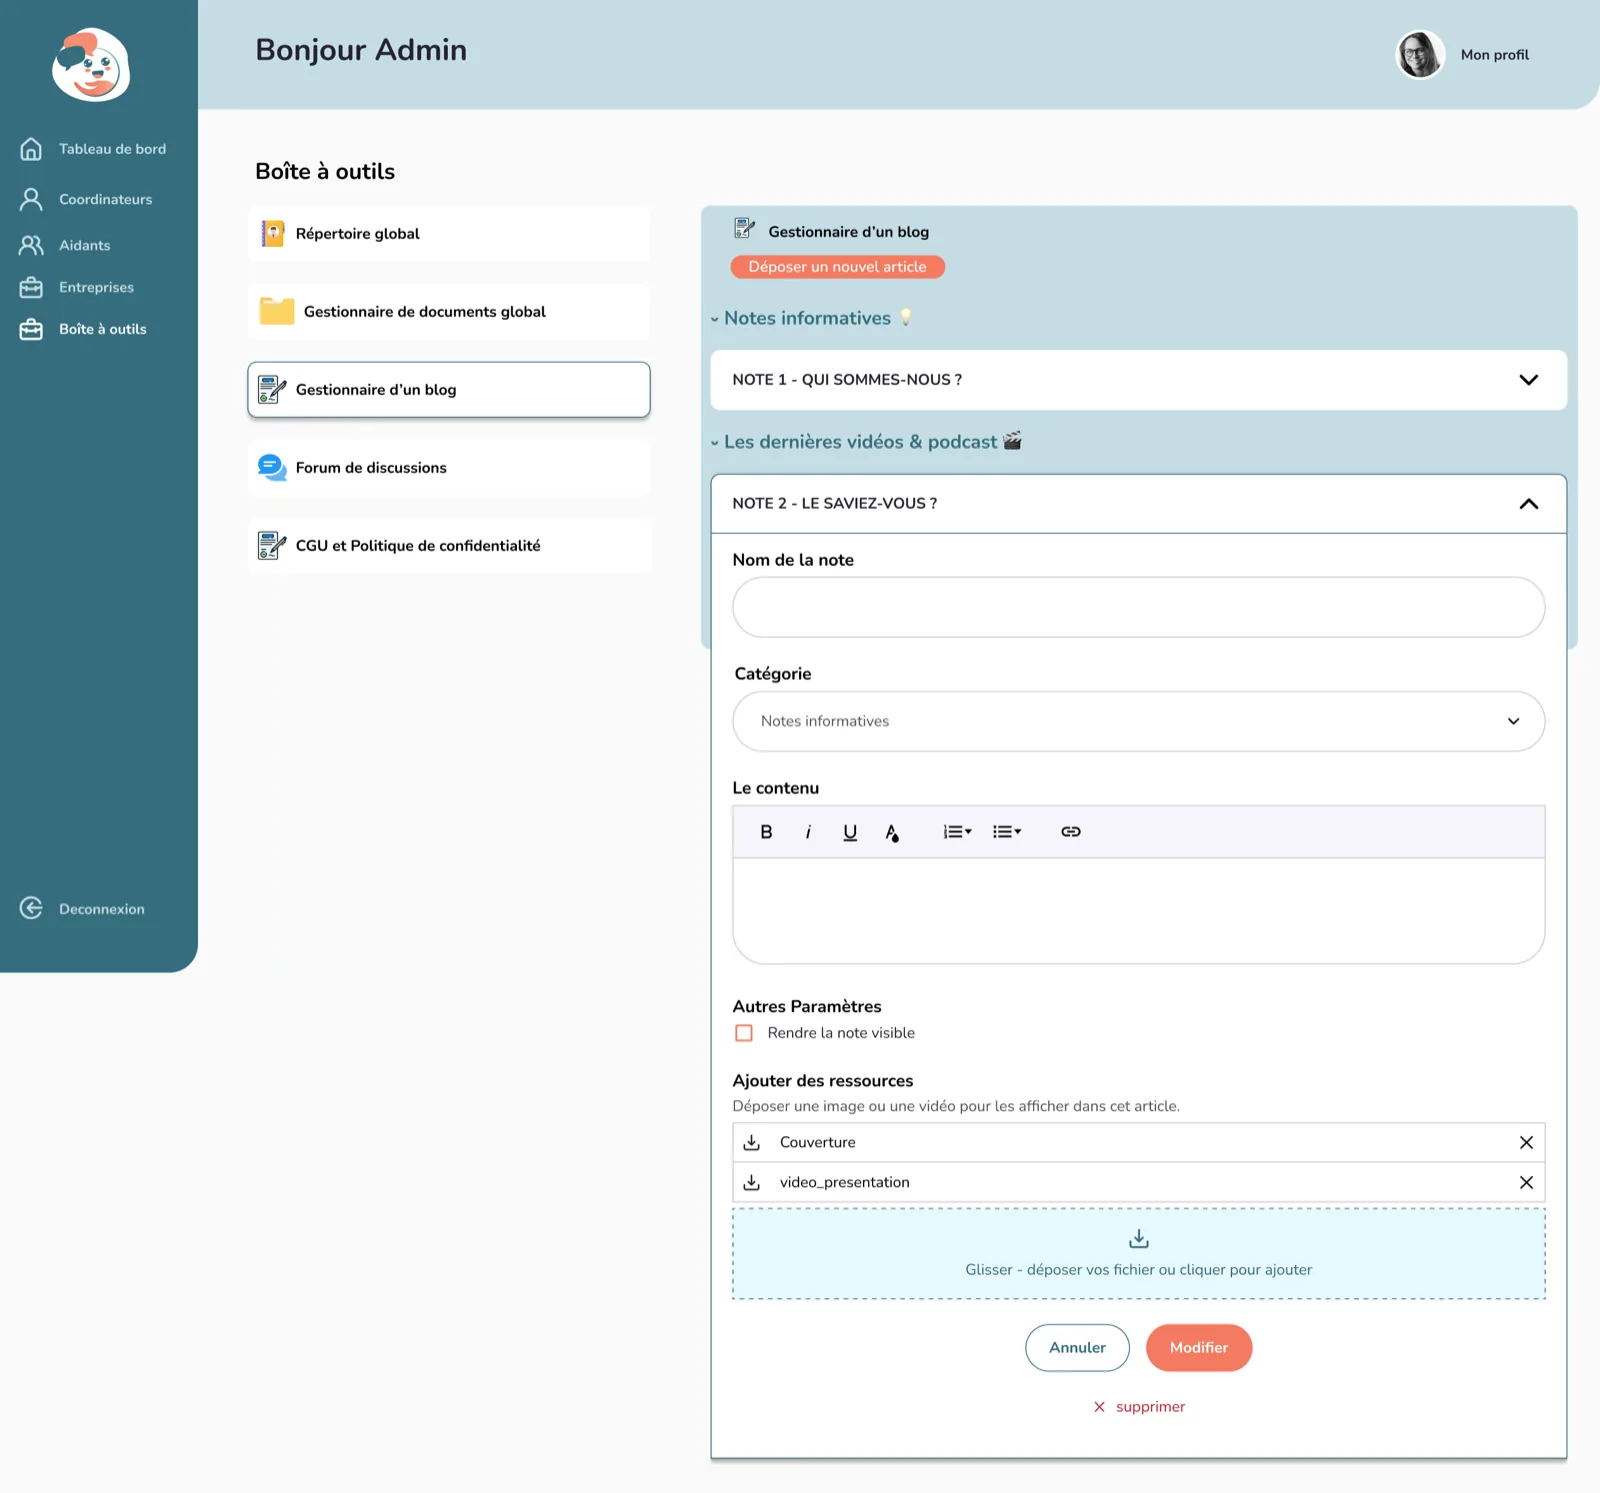Click the blog icon in the right panel header
Image resolution: width=1600 pixels, height=1493 pixels.
(744, 229)
